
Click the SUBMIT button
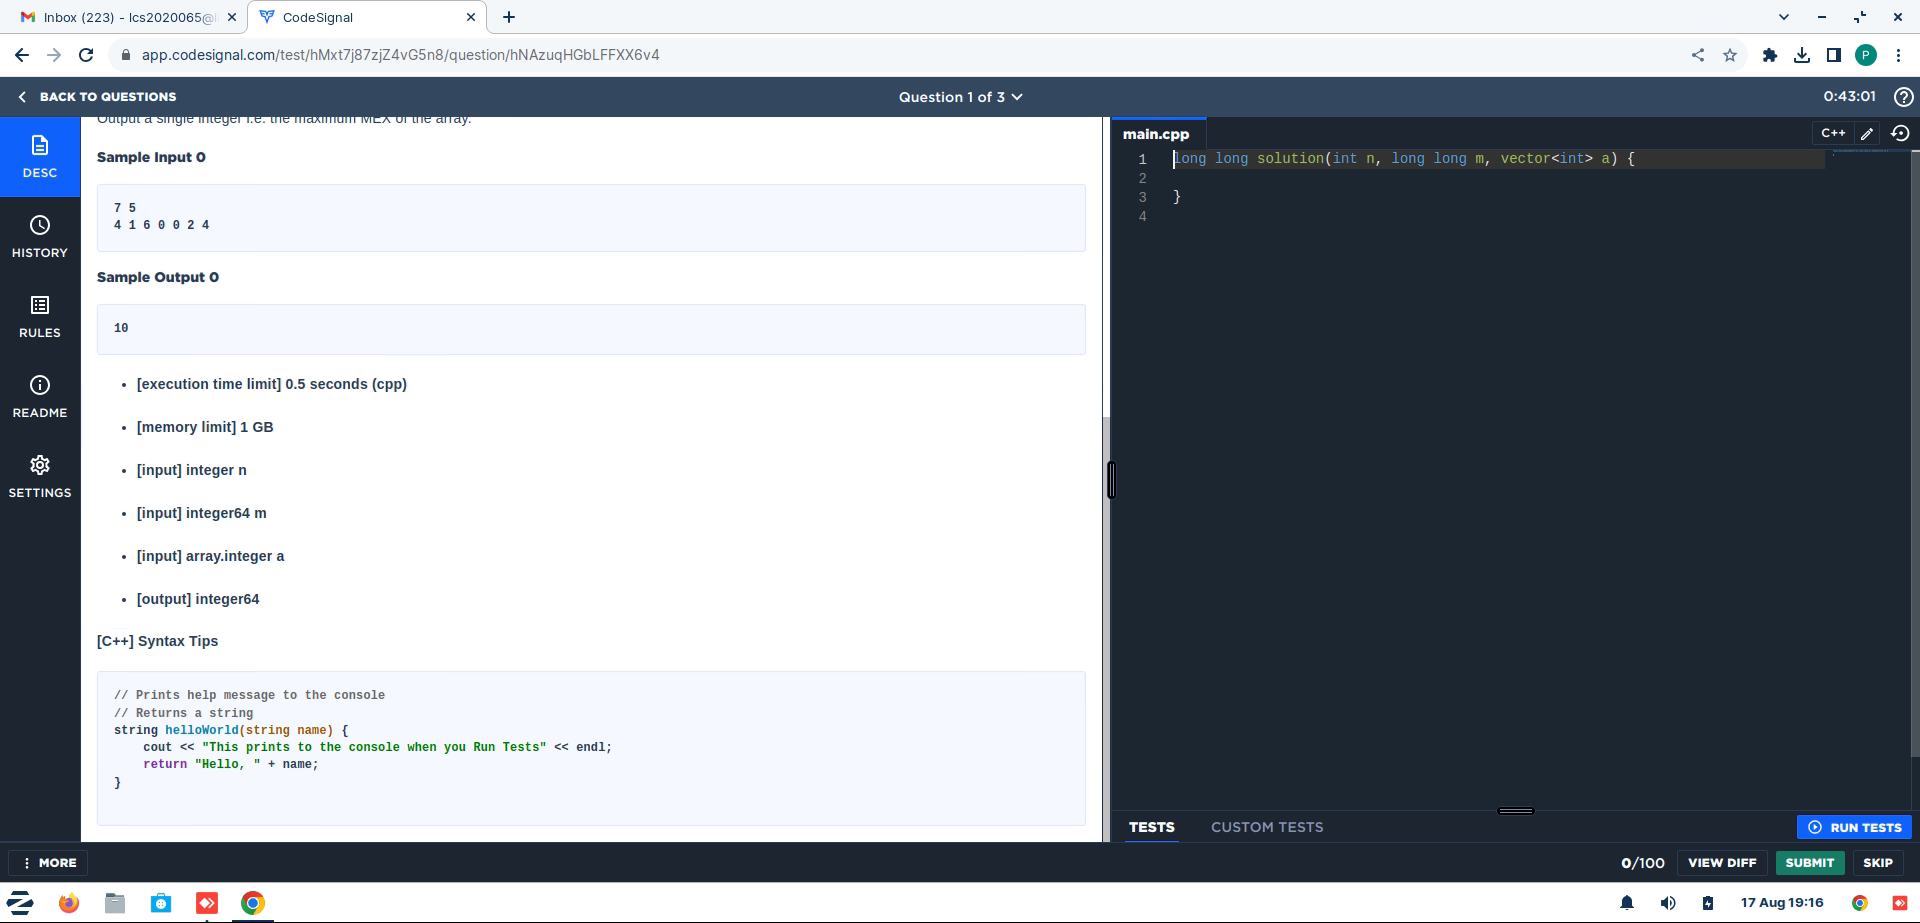tap(1810, 862)
